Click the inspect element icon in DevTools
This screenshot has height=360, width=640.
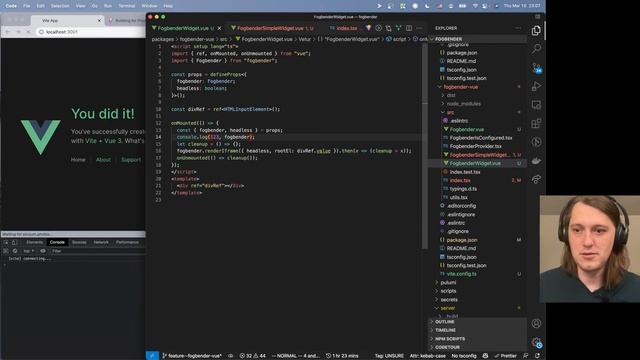[x=6, y=242]
